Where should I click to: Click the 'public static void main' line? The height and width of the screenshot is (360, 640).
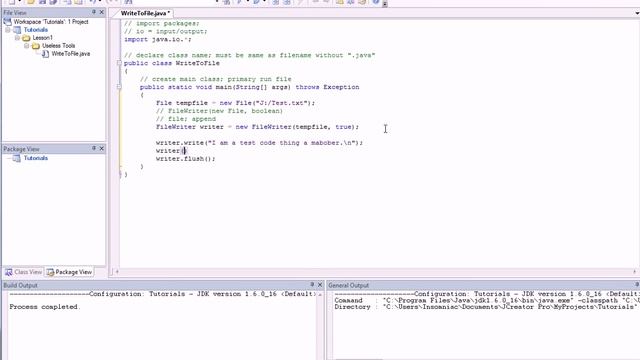click(x=249, y=87)
